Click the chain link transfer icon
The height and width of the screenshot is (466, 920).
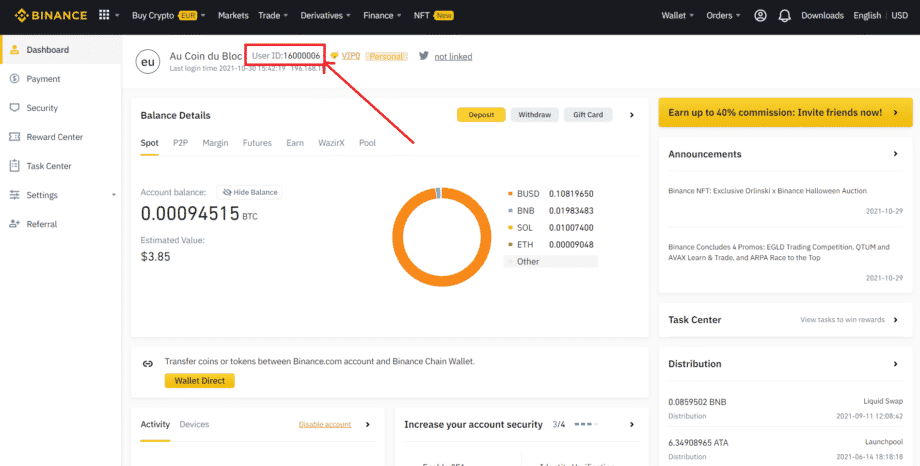coord(148,364)
